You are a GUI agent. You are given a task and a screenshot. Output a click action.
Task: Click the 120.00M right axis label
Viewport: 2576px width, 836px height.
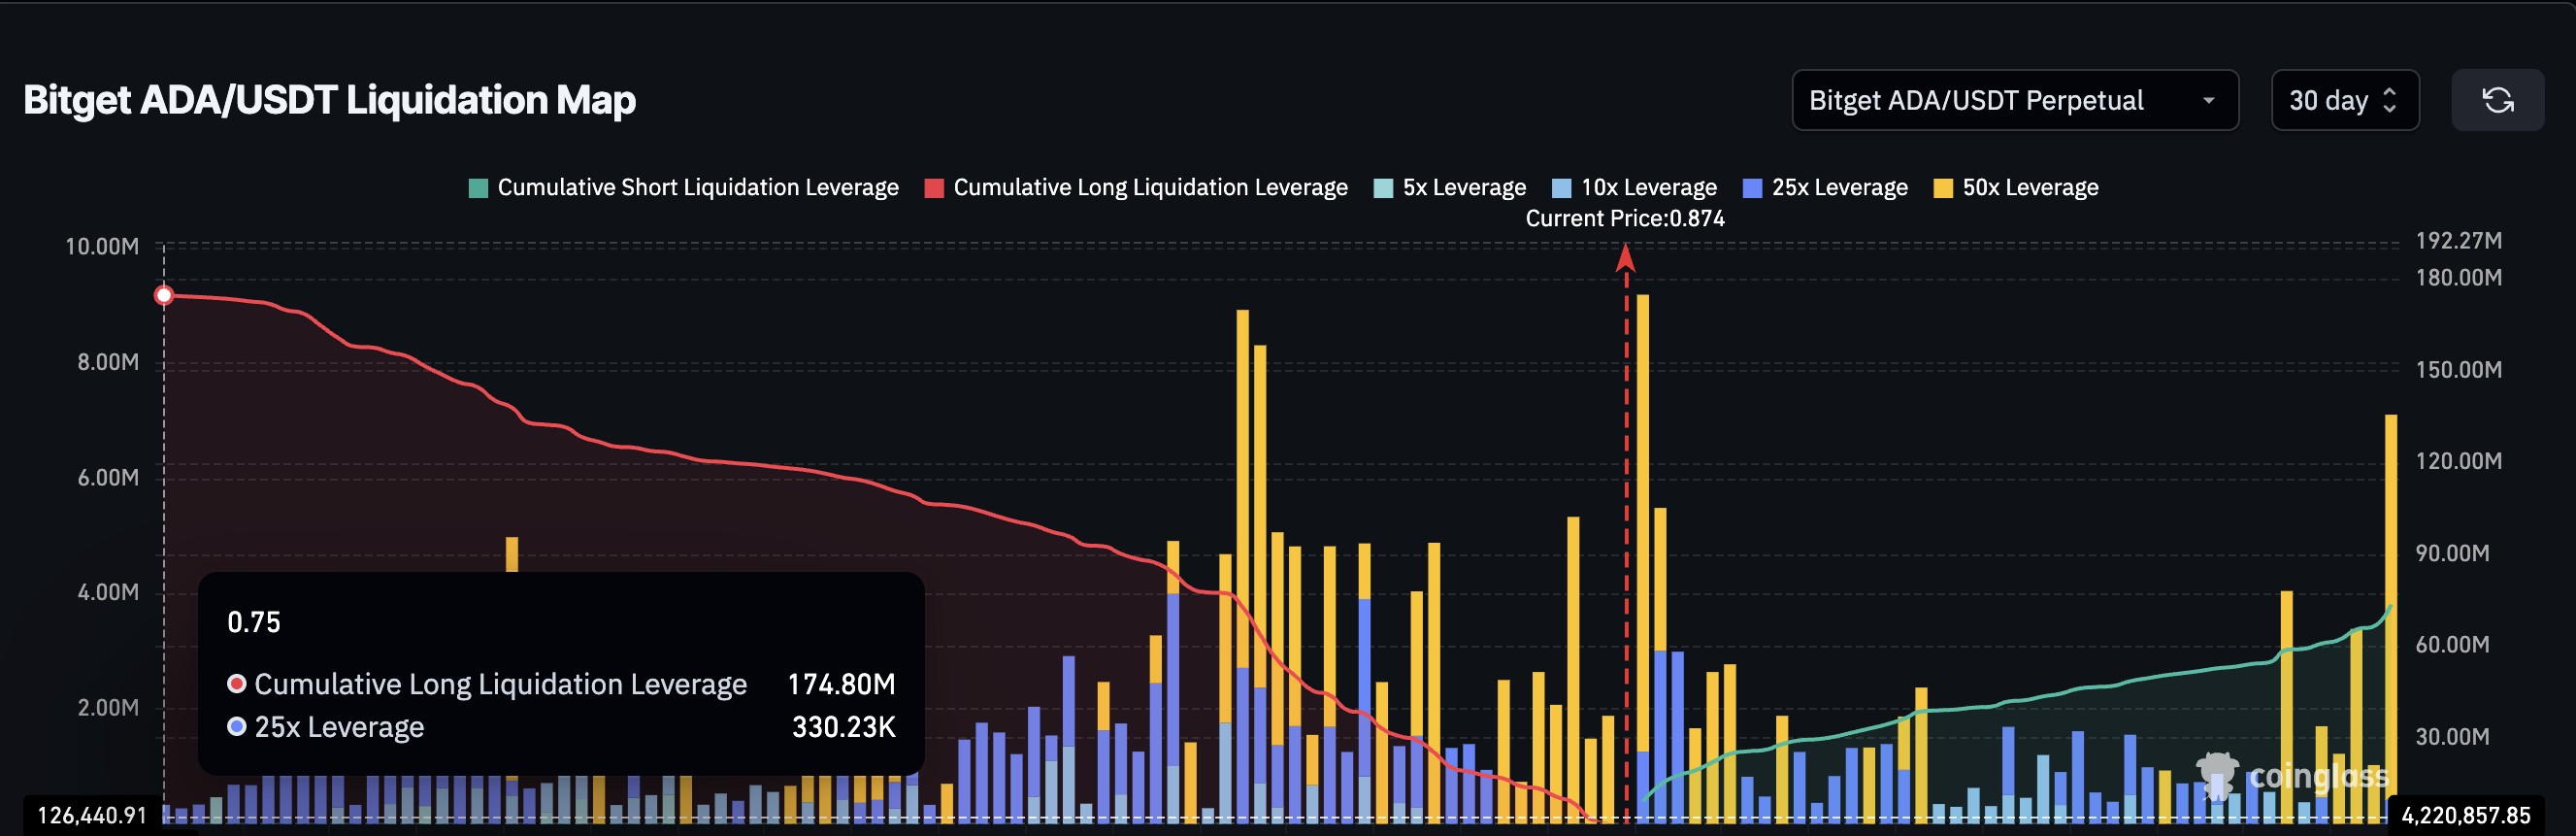2459,461
